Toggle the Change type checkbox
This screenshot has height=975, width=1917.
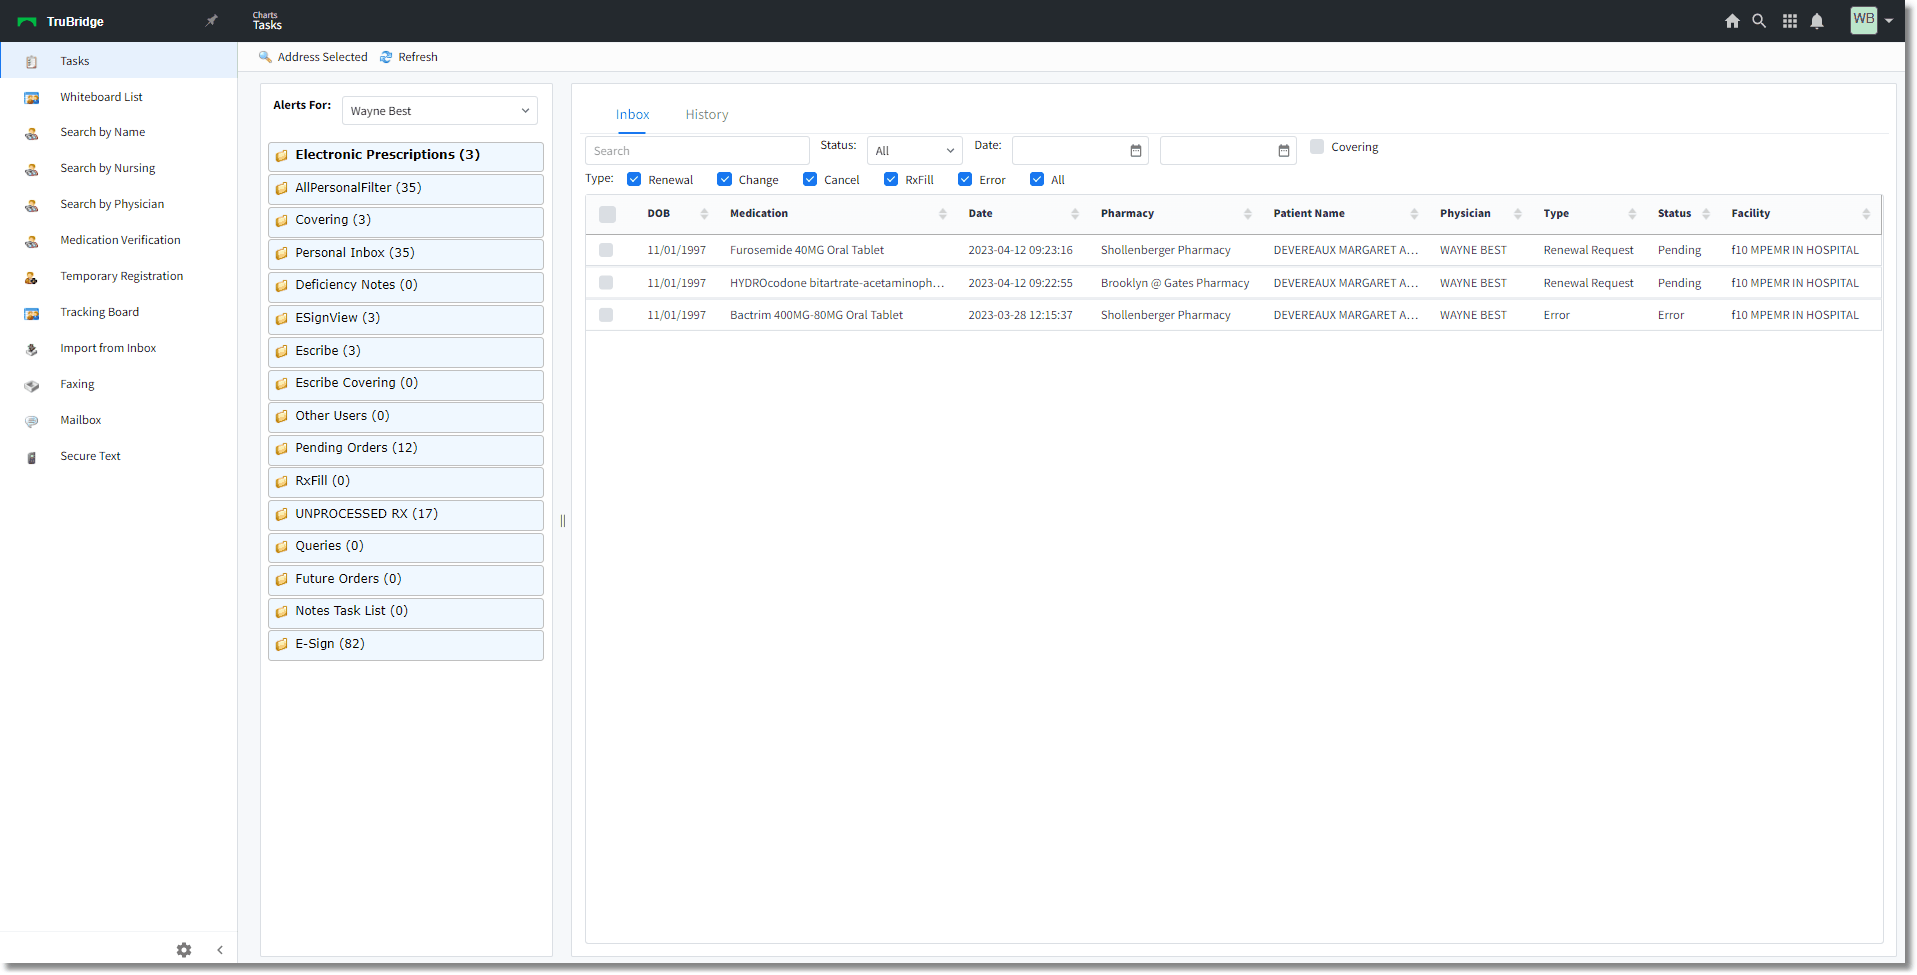725,179
